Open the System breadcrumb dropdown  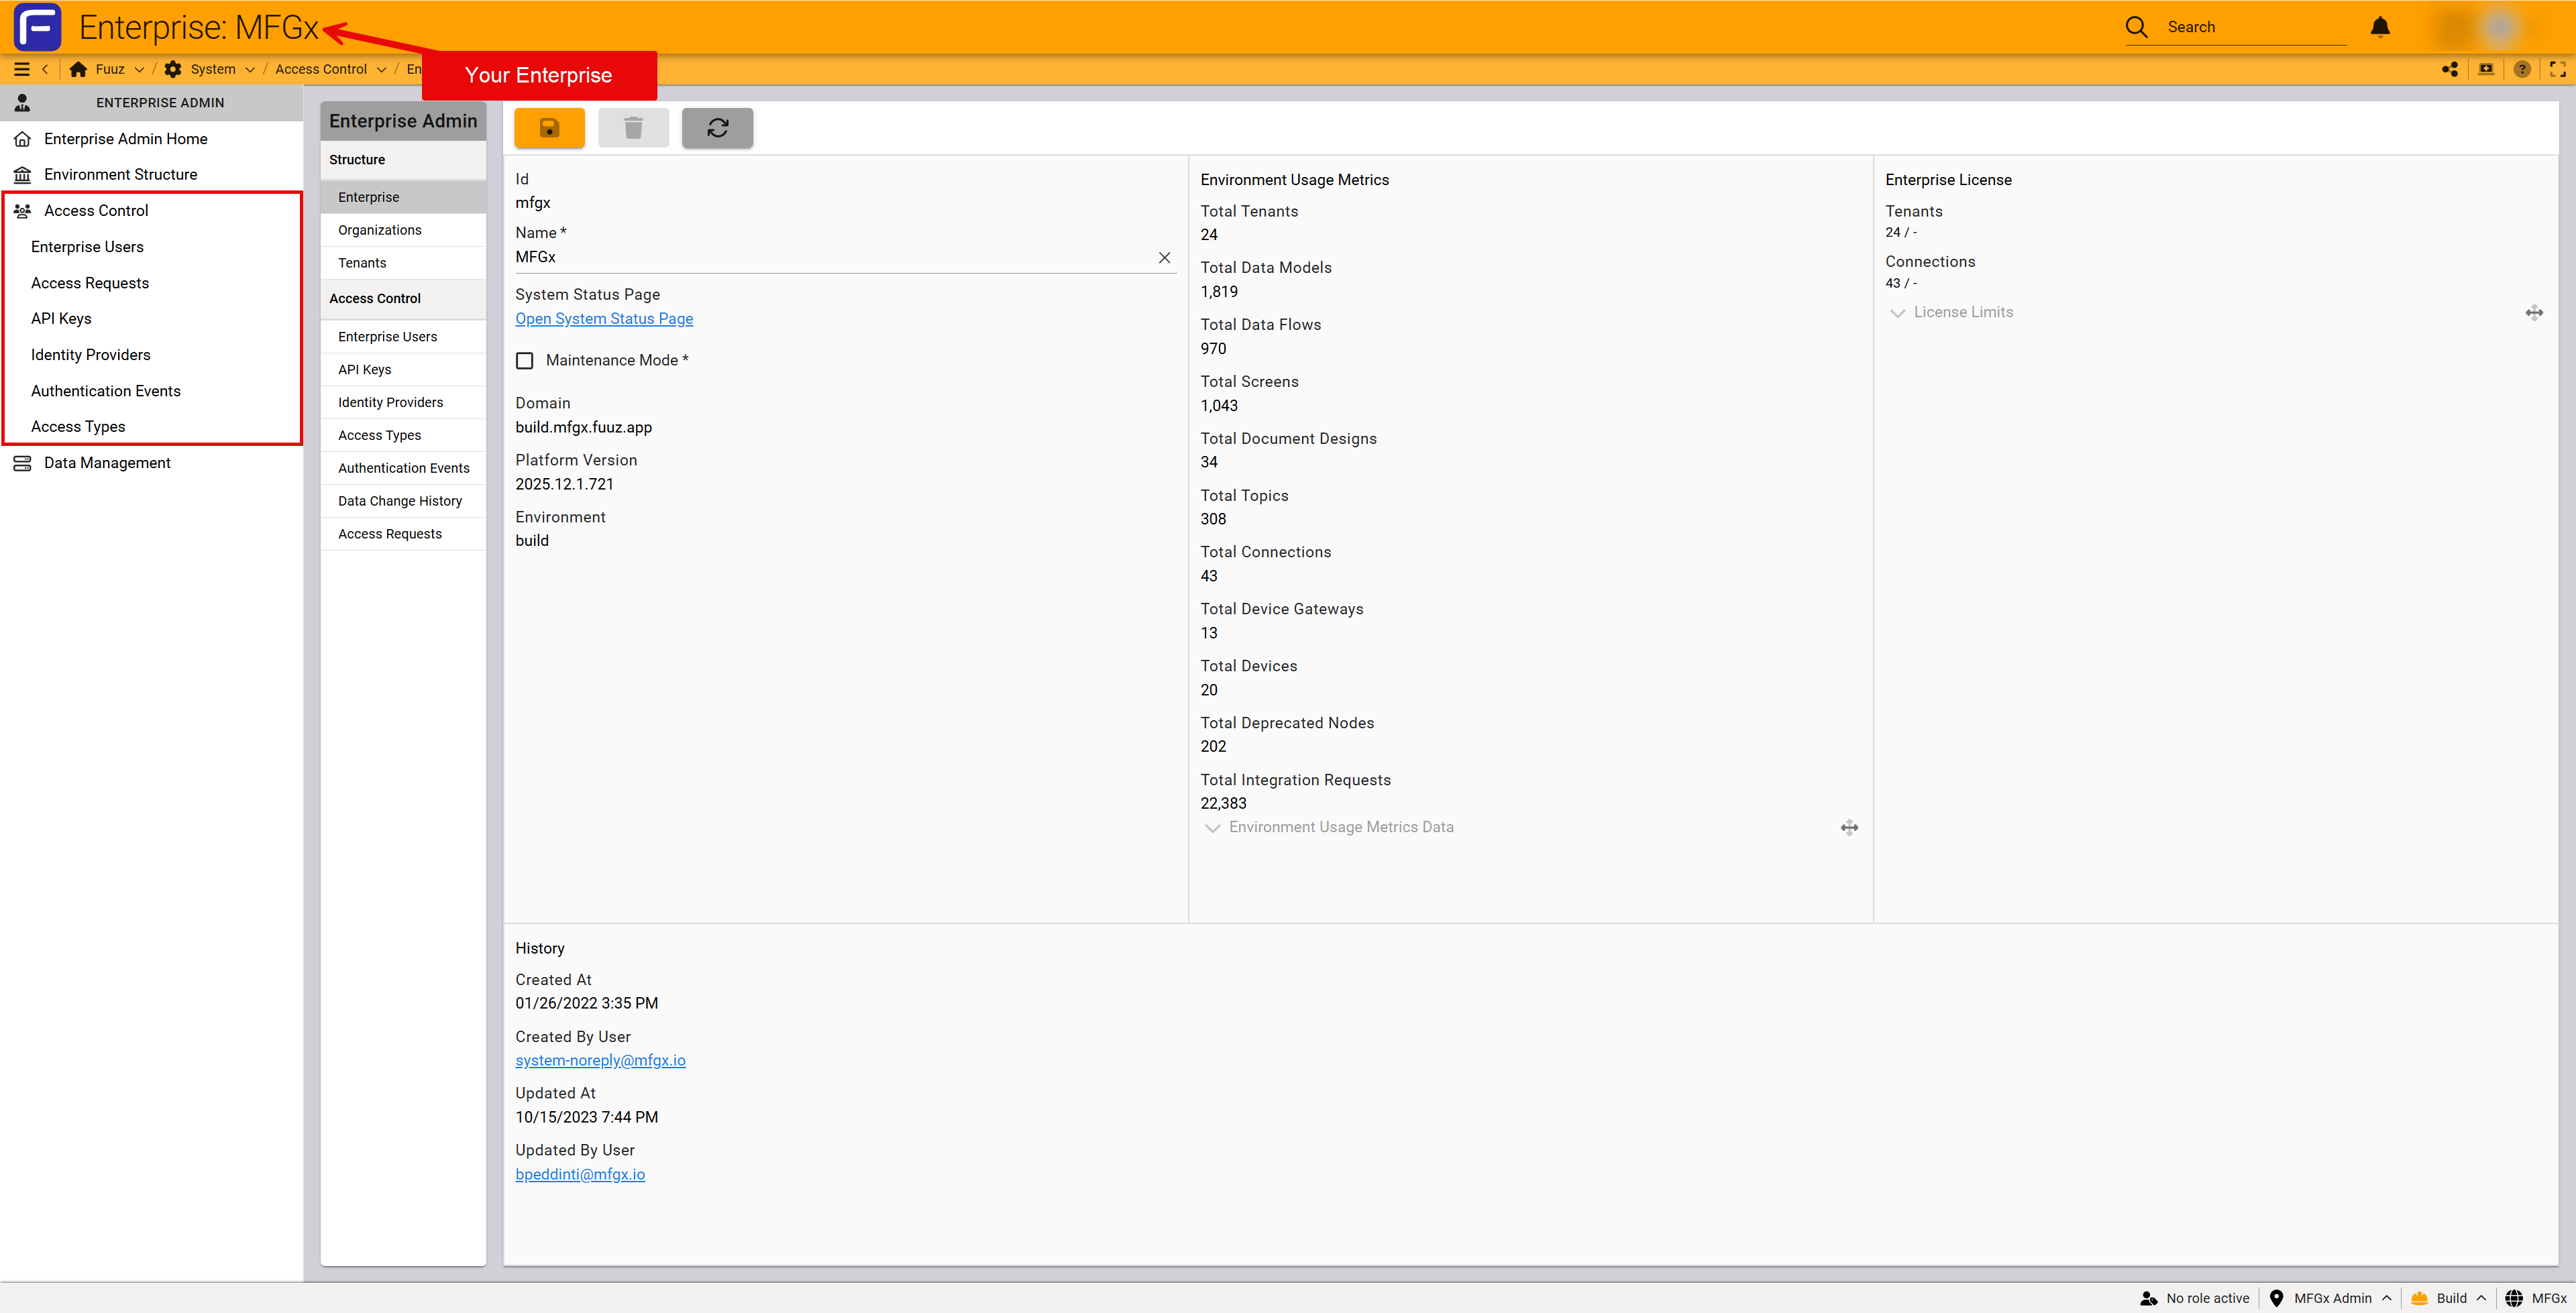point(250,69)
